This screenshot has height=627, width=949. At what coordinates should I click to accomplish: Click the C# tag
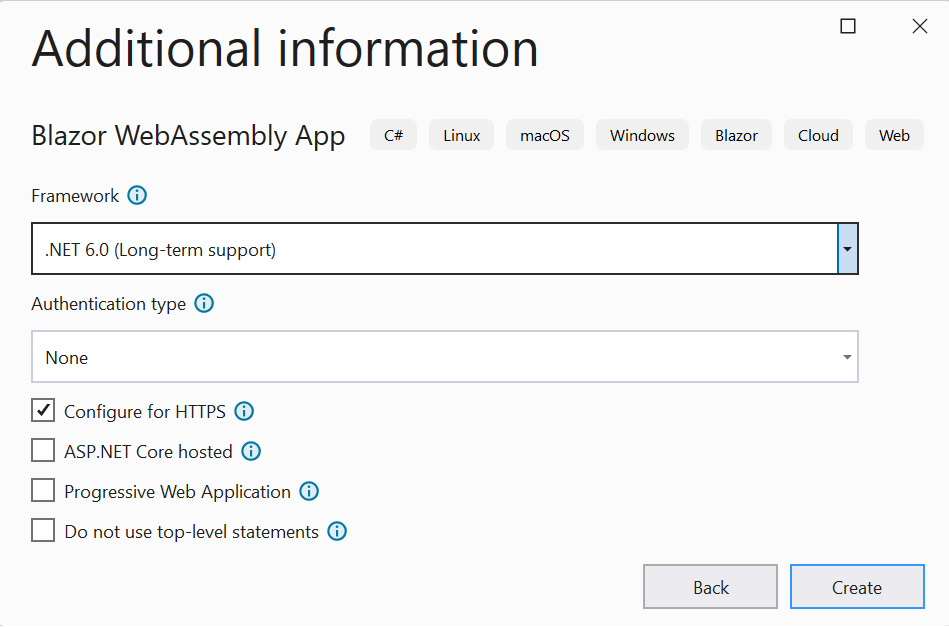tap(393, 135)
